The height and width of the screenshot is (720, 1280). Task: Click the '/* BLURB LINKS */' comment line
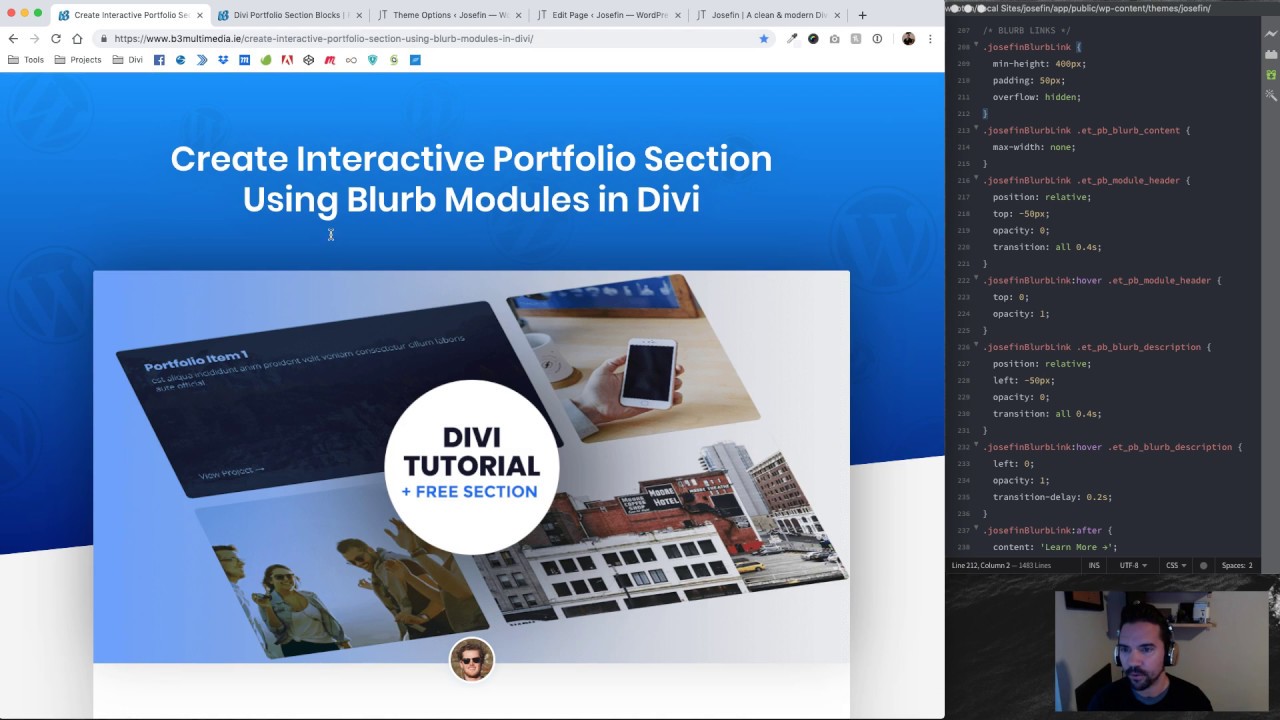[1027, 30]
